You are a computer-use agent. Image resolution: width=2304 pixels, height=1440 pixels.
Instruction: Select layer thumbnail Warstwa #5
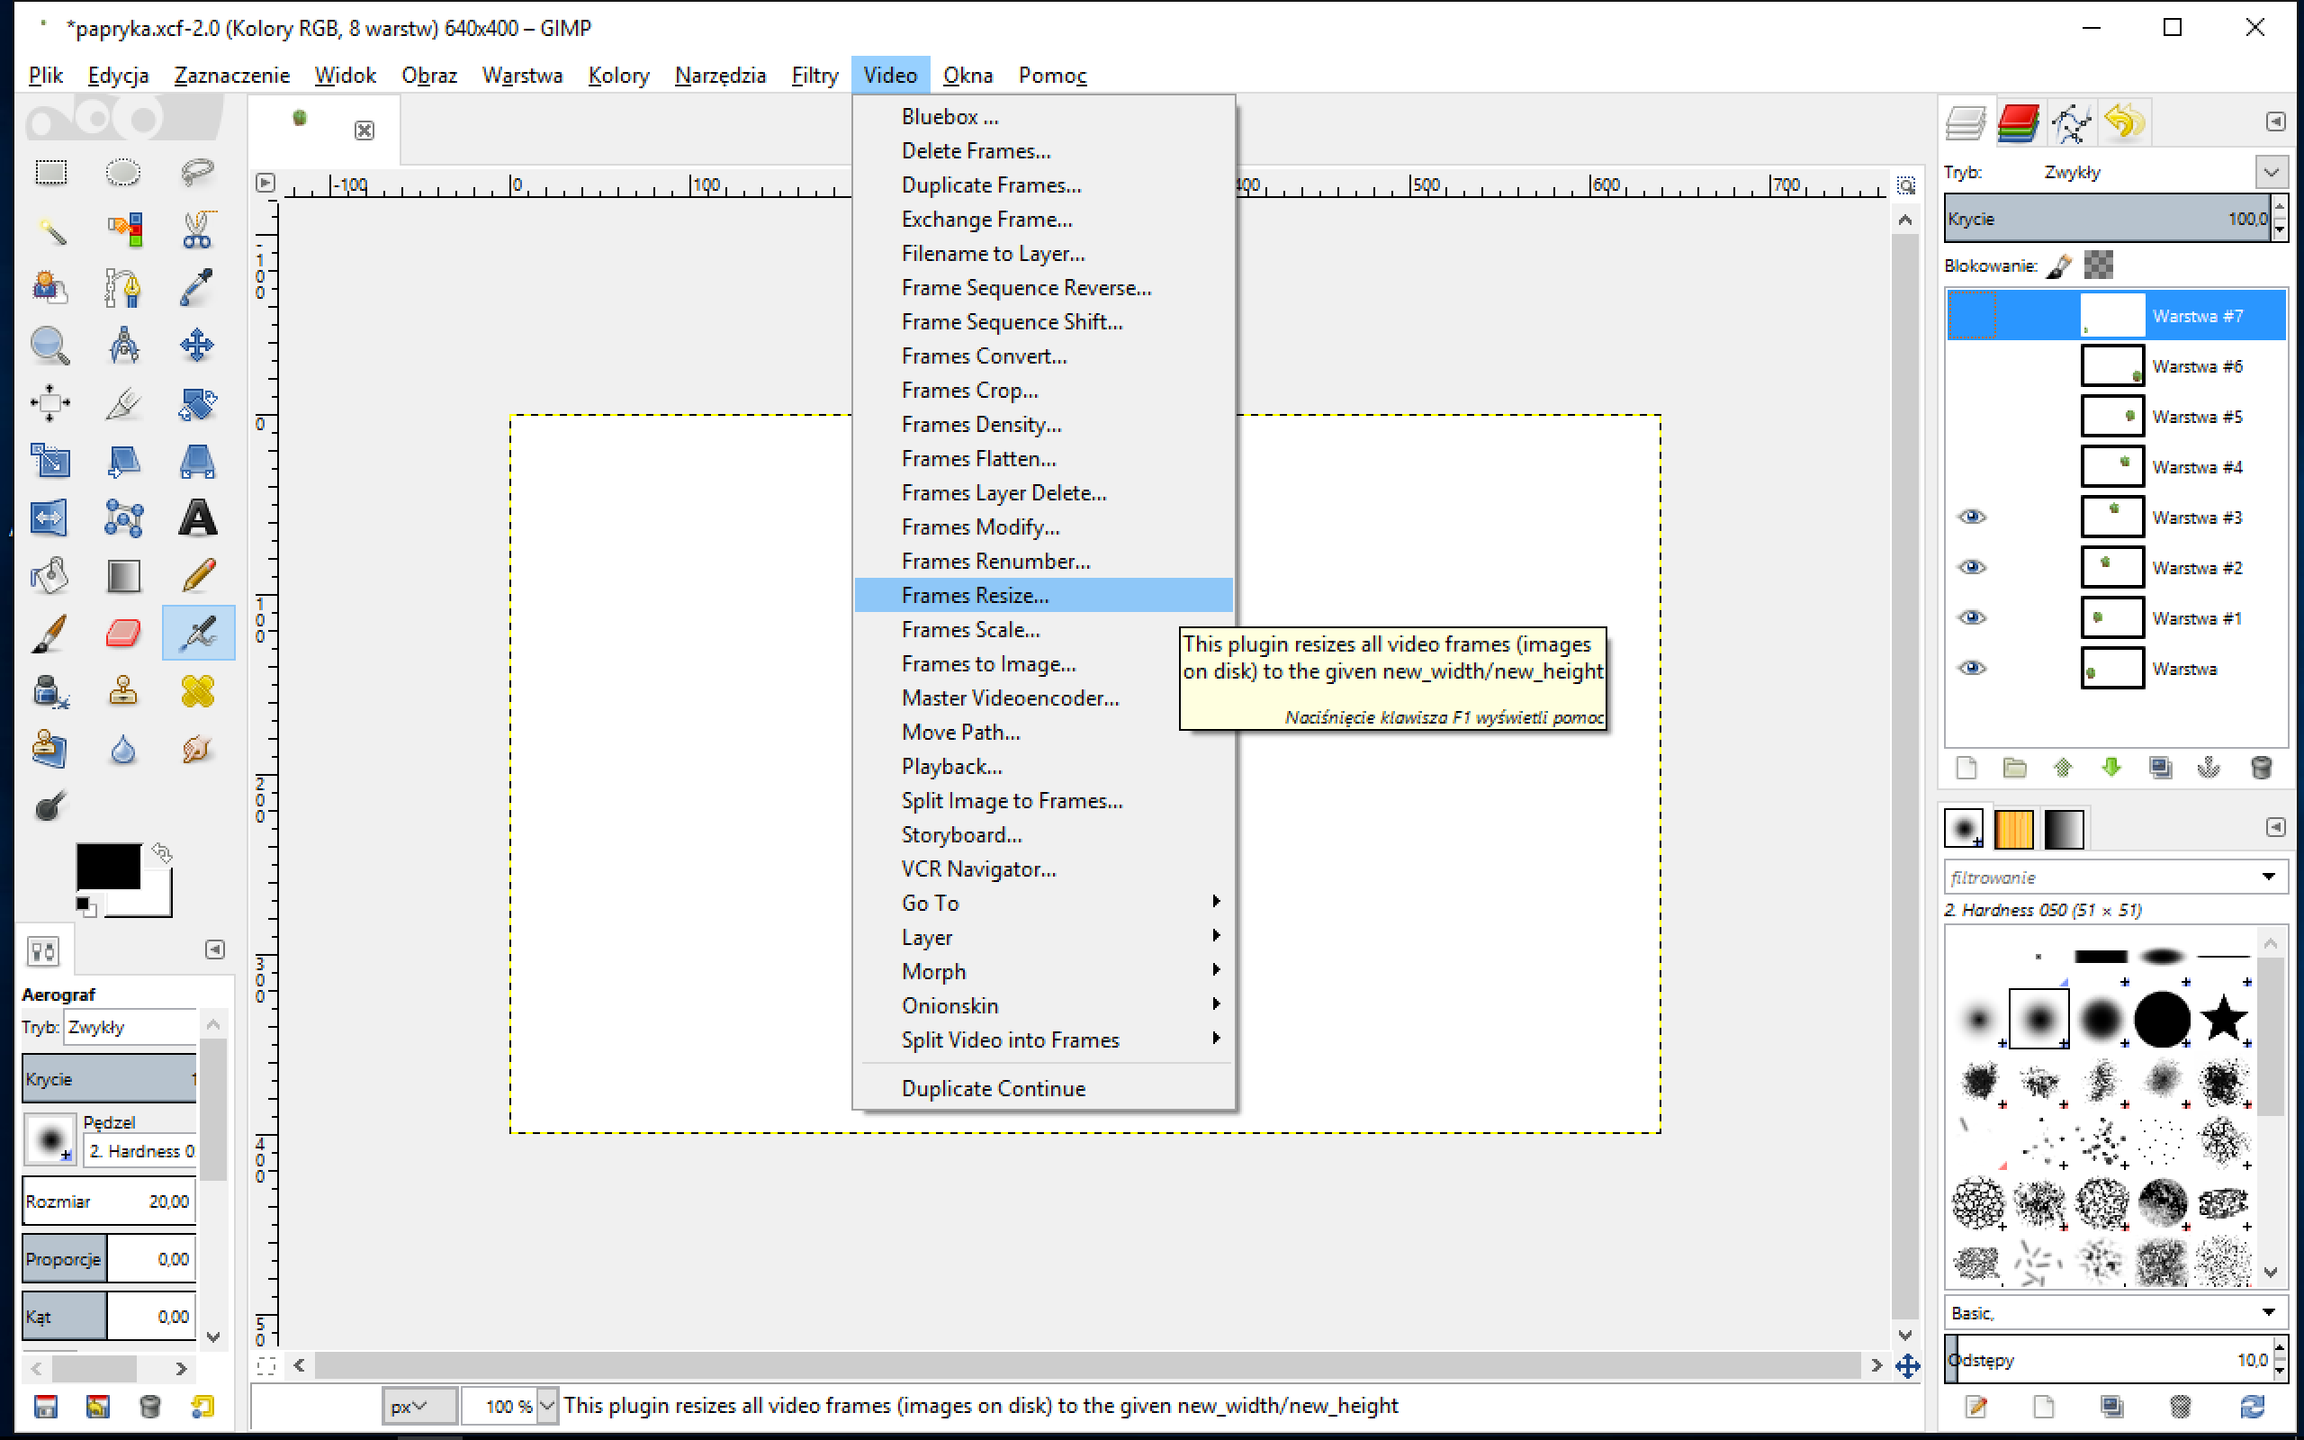pos(2111,416)
